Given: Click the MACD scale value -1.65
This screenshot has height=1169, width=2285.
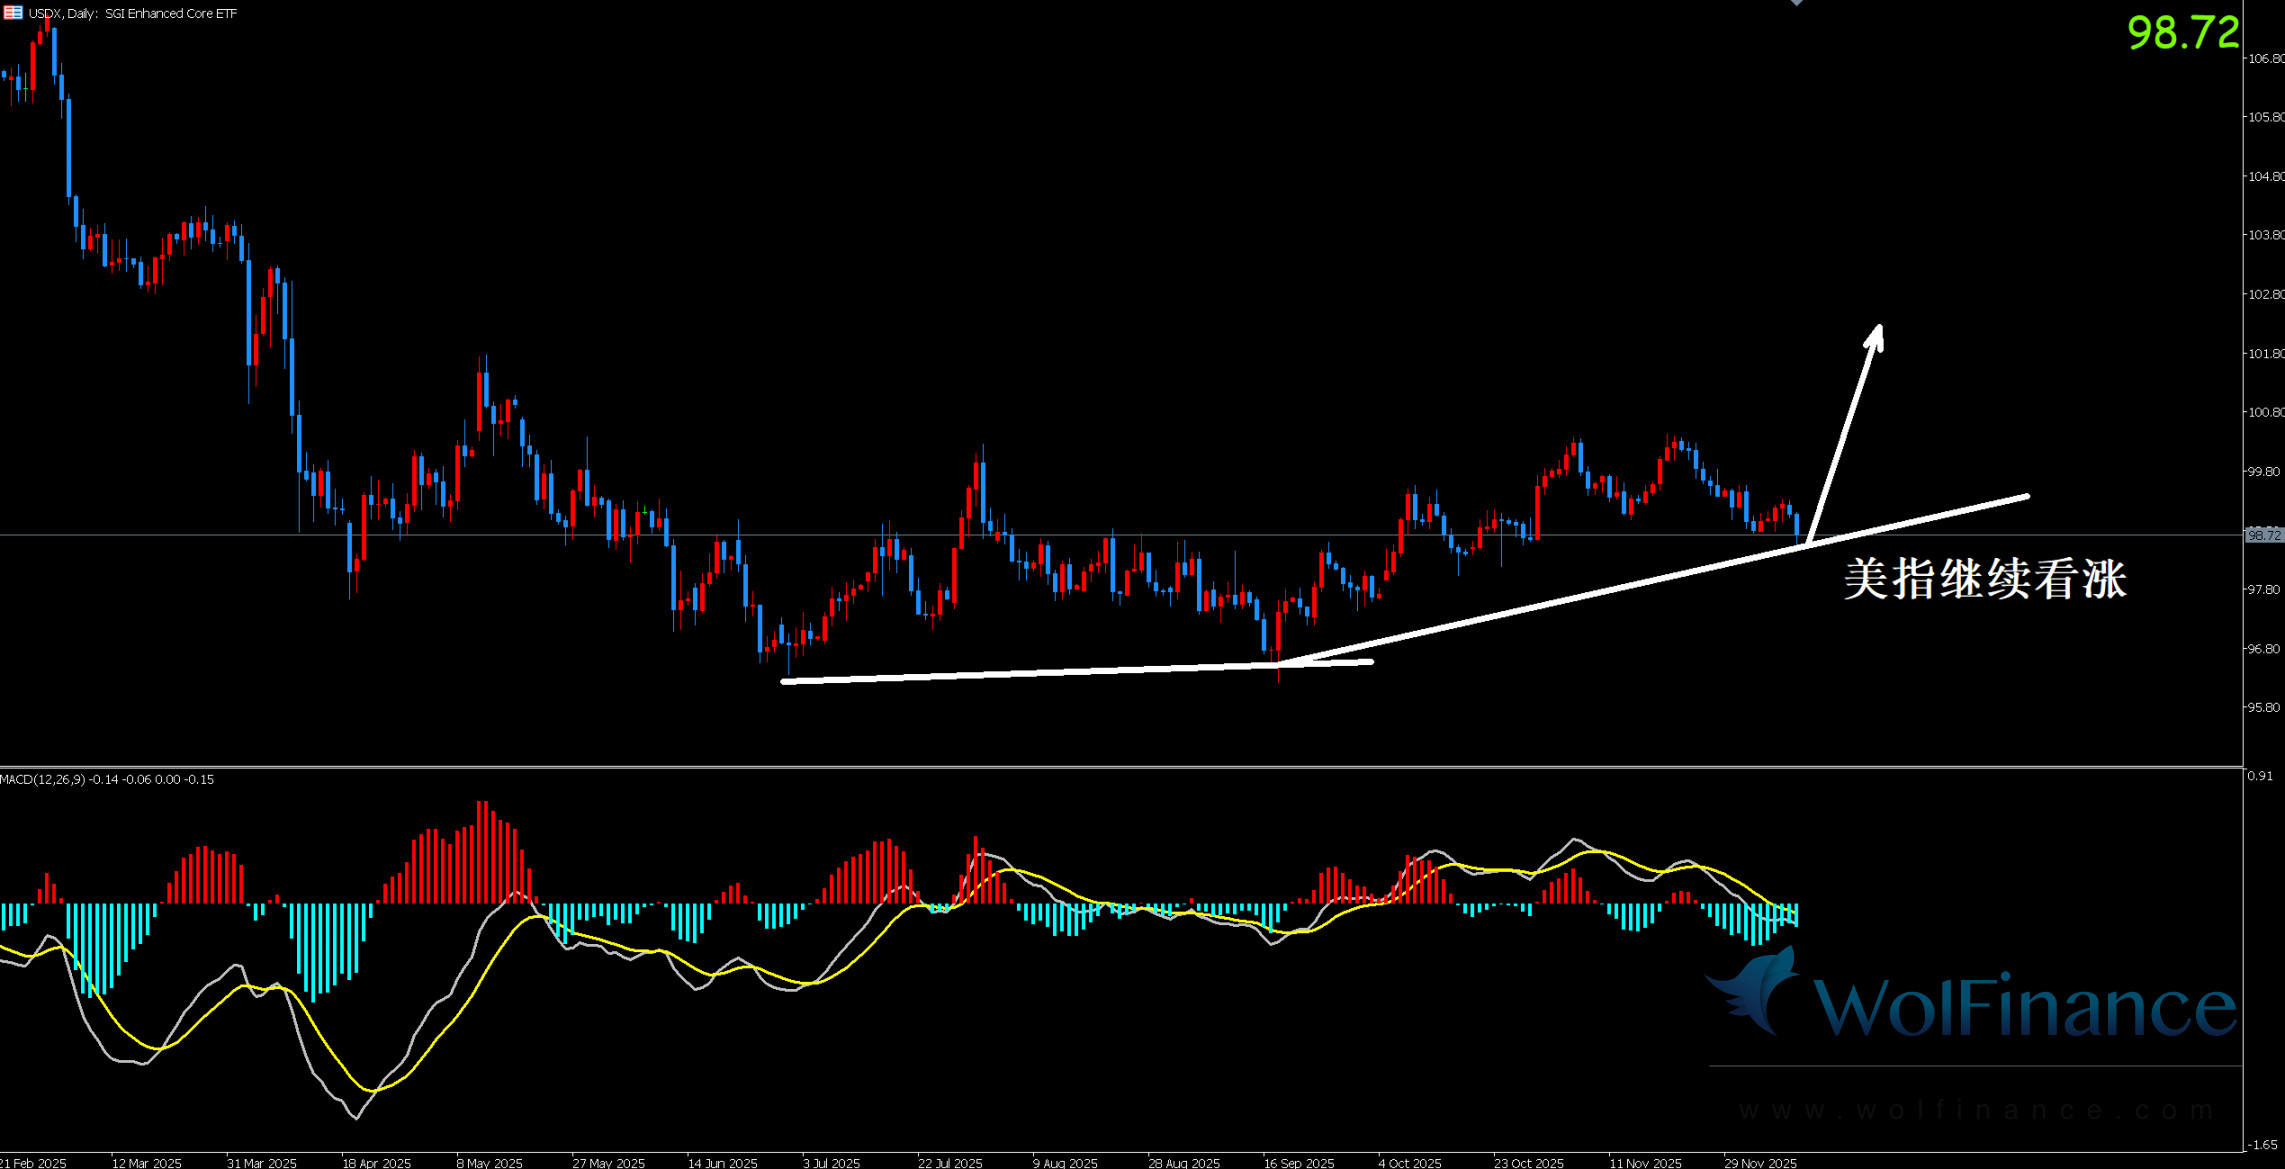Looking at the screenshot, I should [2262, 1144].
